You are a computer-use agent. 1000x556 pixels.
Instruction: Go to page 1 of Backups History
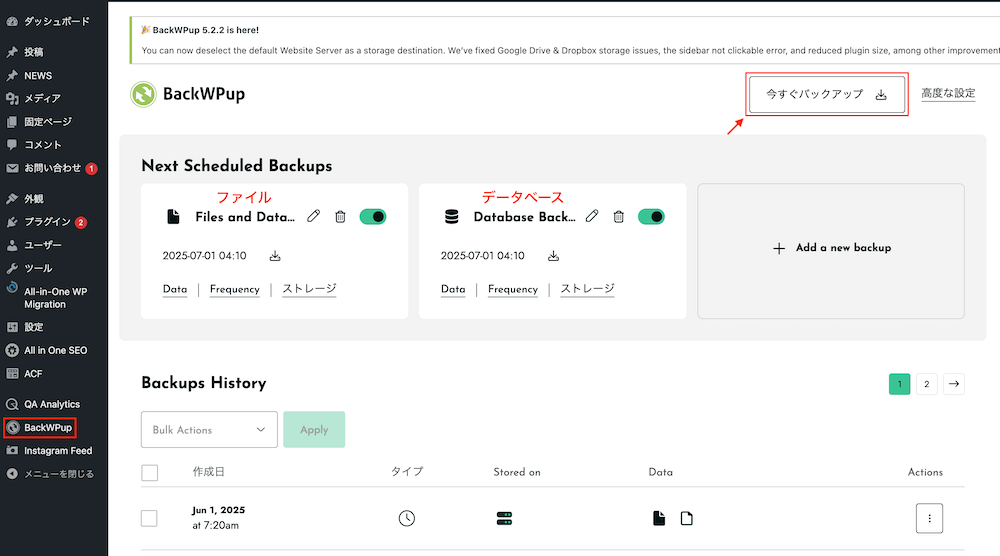click(899, 384)
